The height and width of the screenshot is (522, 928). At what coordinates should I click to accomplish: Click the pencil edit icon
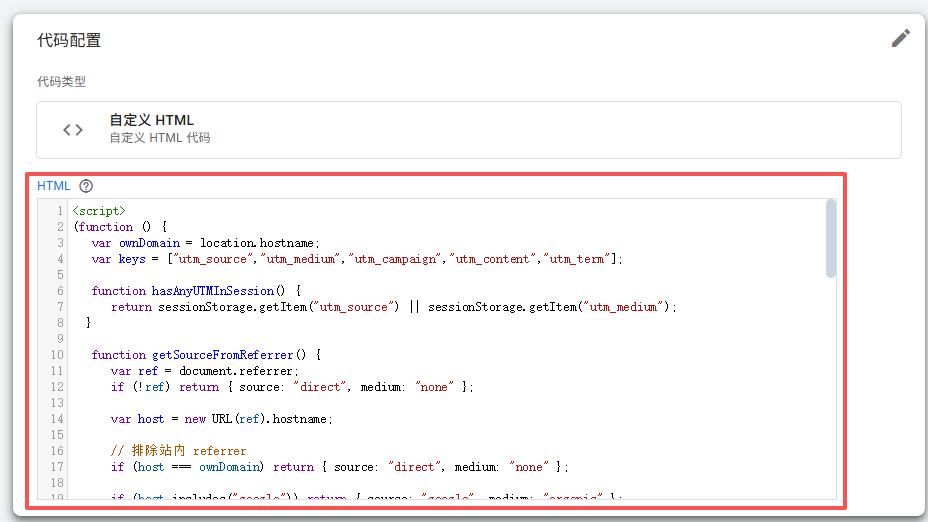click(x=901, y=38)
